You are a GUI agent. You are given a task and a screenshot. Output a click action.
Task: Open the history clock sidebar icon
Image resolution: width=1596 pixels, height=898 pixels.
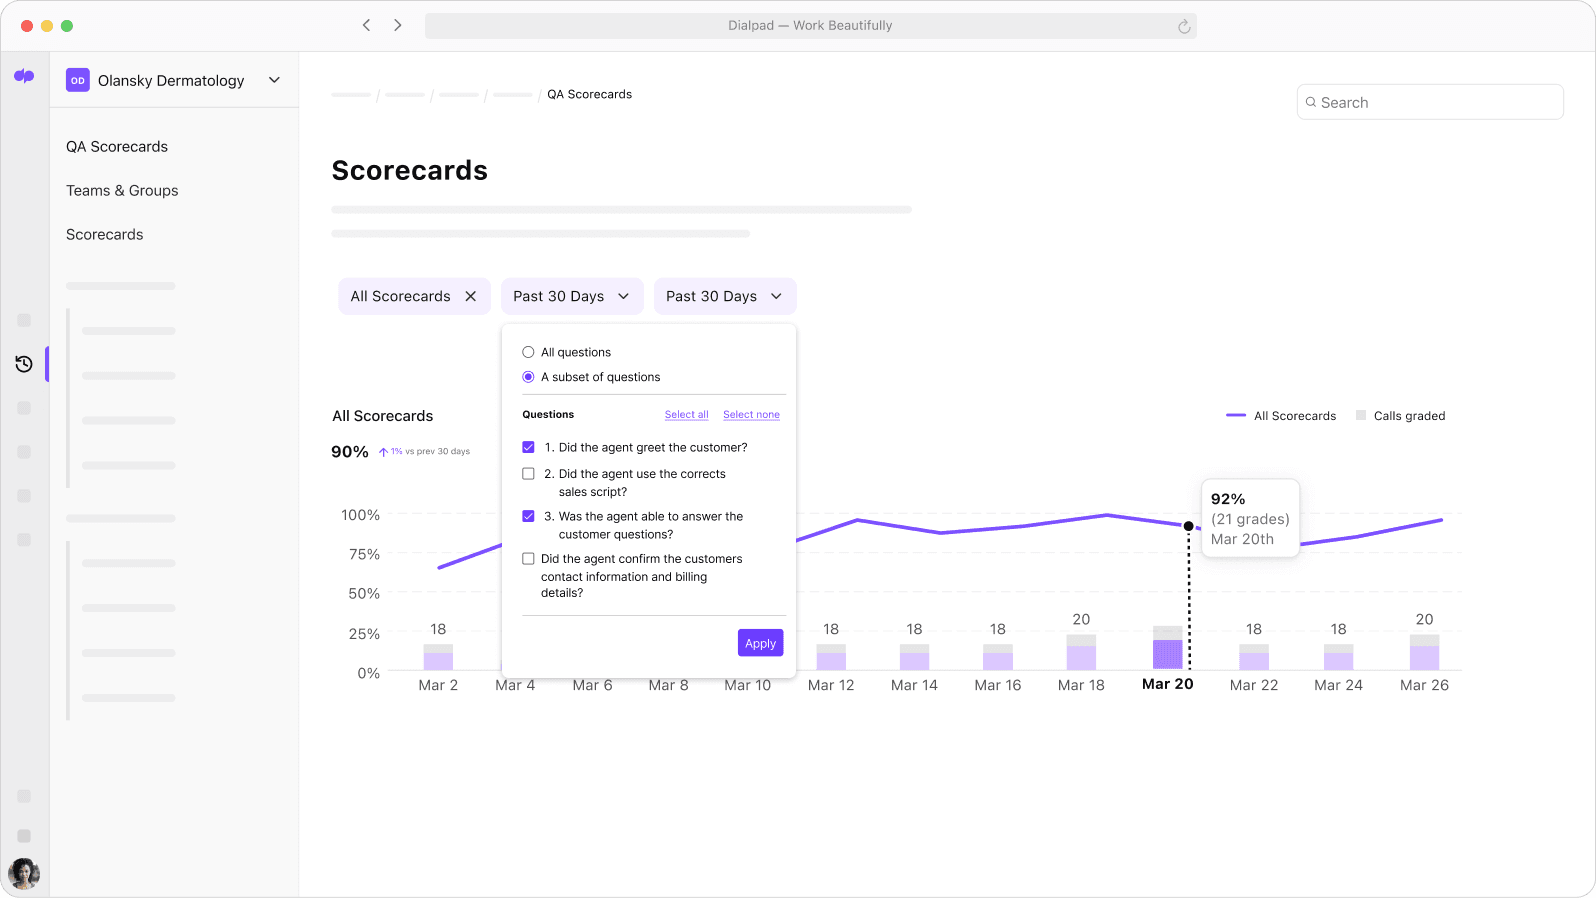(x=24, y=364)
